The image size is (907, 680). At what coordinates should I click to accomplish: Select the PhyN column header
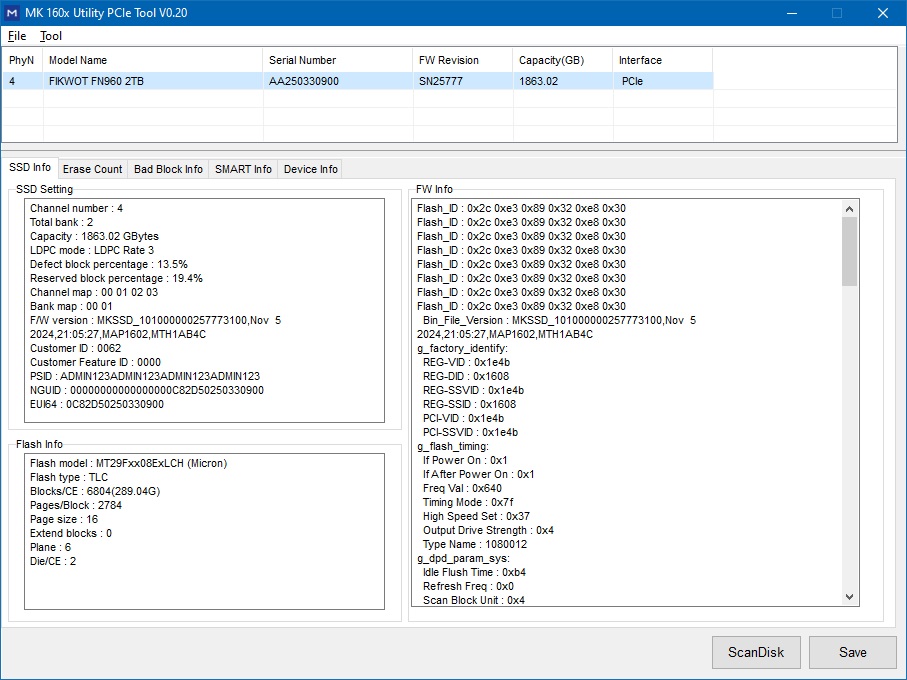(22, 60)
